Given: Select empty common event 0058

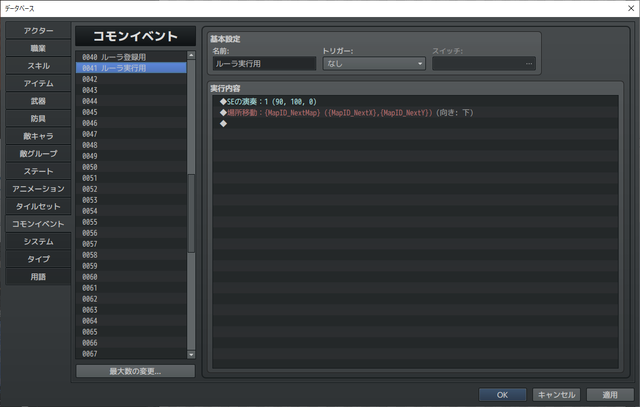Looking at the screenshot, I should (x=131, y=255).
